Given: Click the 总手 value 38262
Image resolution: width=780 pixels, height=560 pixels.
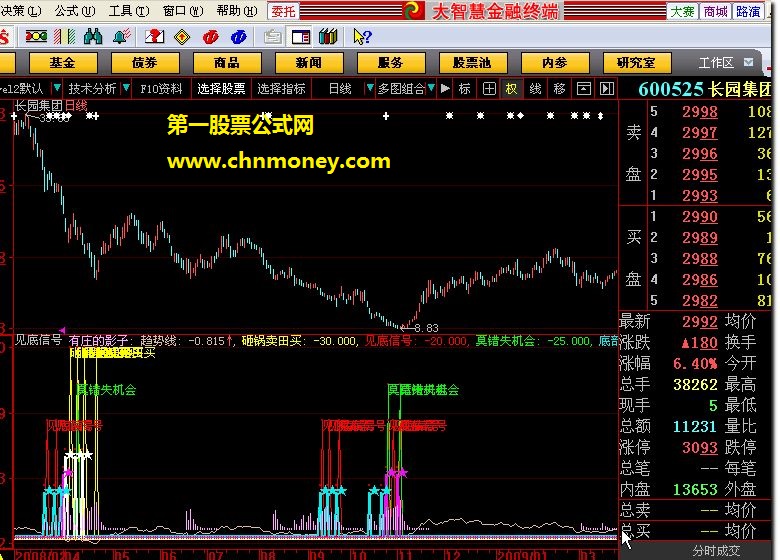Looking at the screenshot, I should (x=695, y=384).
